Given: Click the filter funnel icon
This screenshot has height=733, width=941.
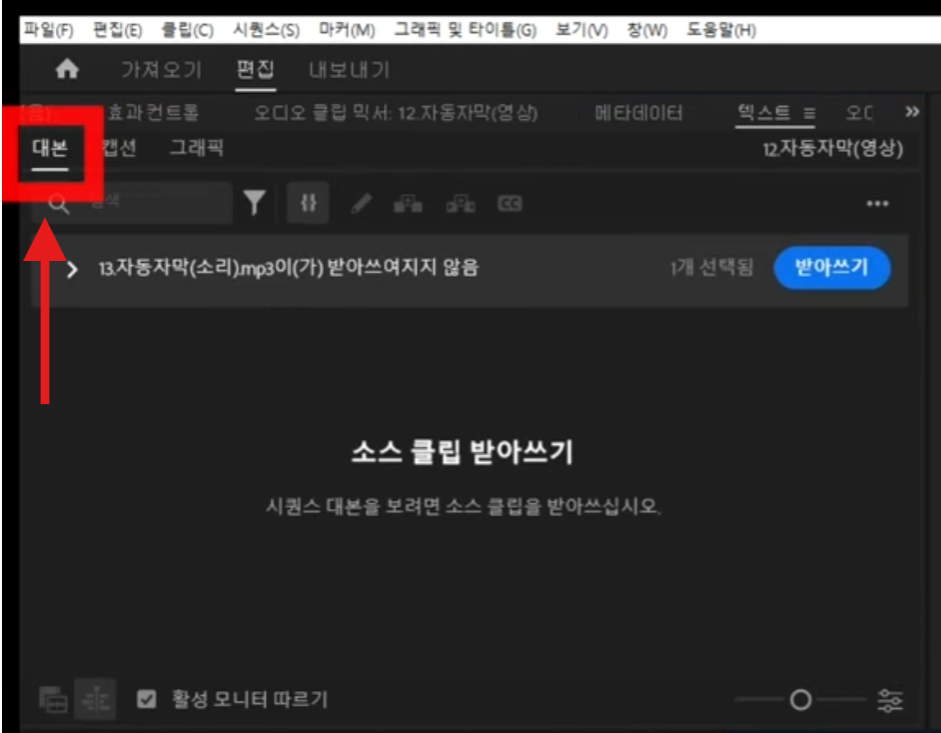Looking at the screenshot, I should click(255, 203).
